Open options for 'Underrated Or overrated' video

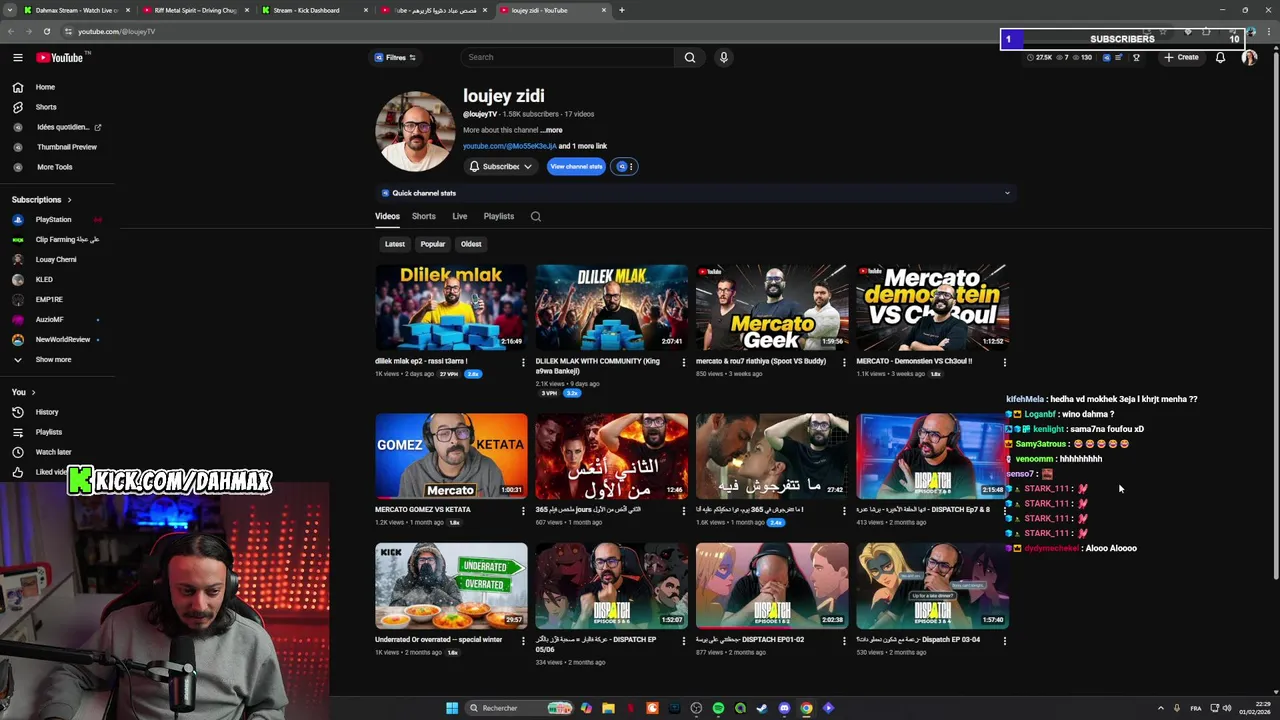(x=523, y=640)
